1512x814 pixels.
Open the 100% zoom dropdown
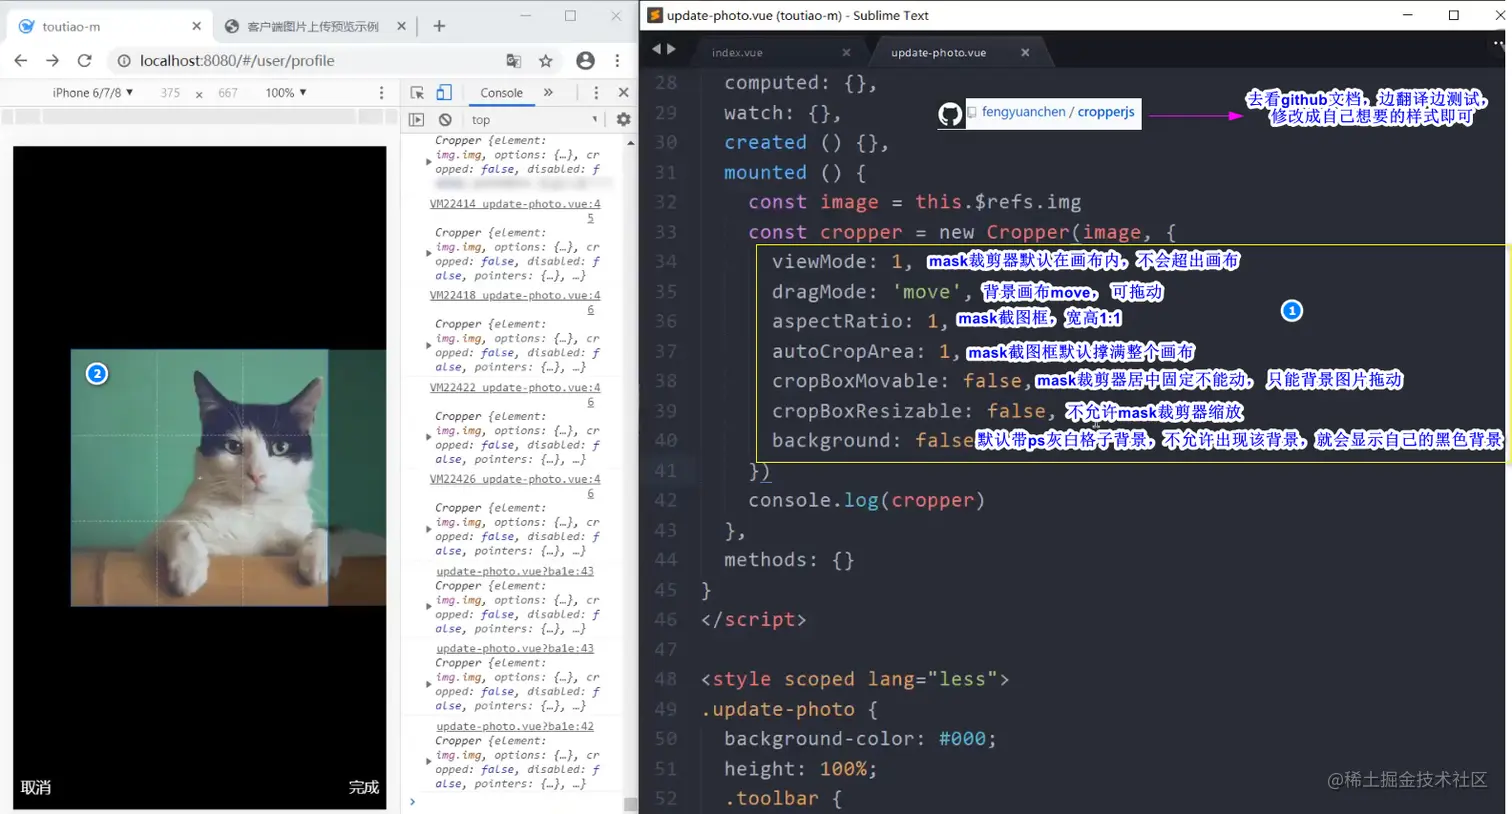point(286,93)
